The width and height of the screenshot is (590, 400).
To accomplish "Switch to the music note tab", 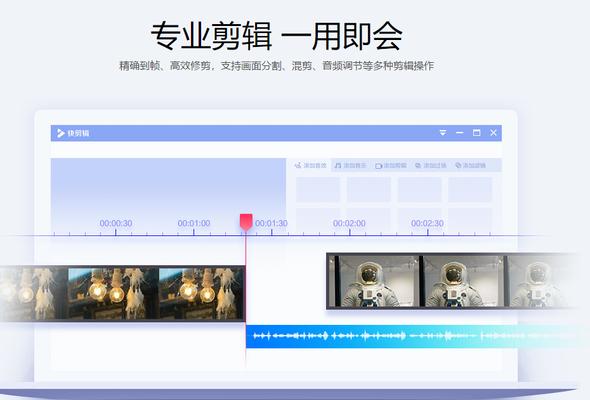I will coord(350,165).
